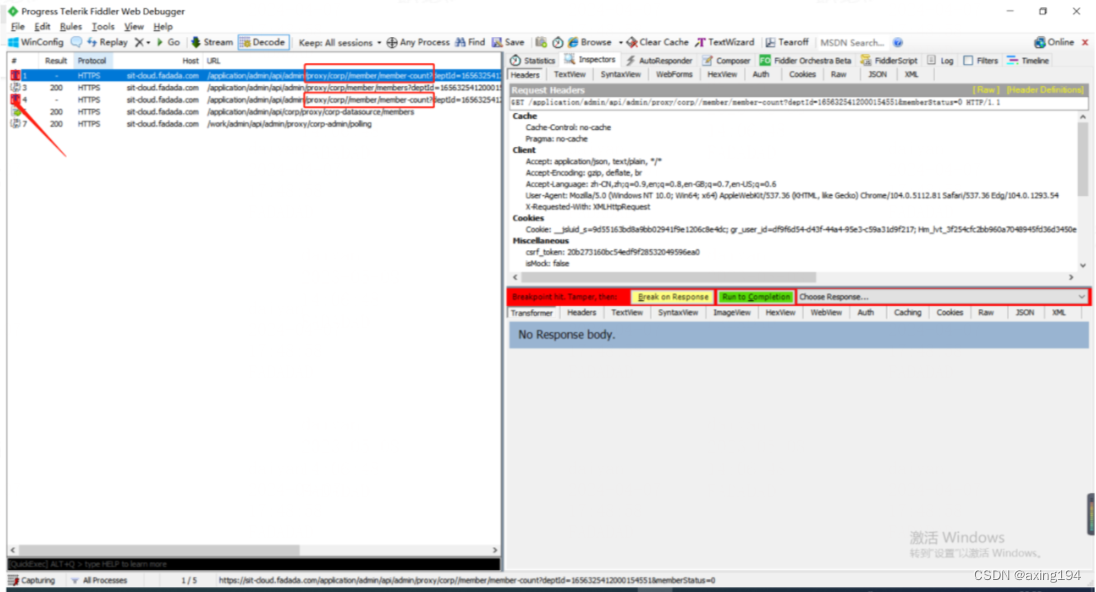Toggle Capturing in status bar
Image resolution: width=1096 pixels, height=592 pixels.
[32, 581]
